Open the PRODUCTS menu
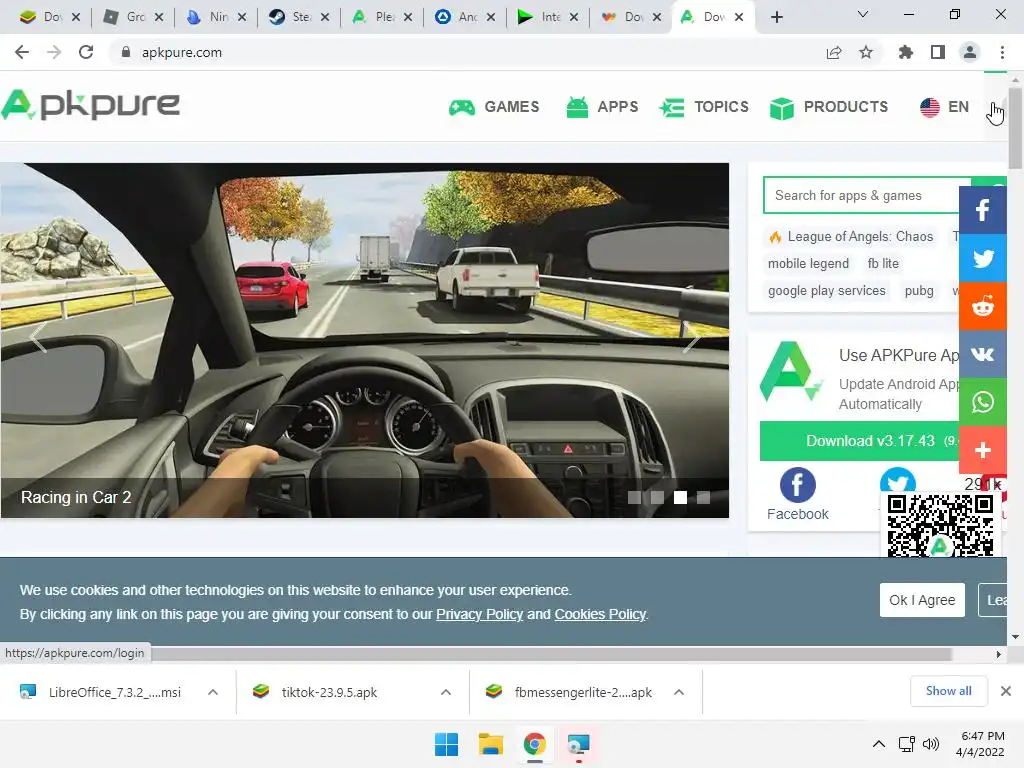This screenshot has width=1024, height=768. [829, 107]
